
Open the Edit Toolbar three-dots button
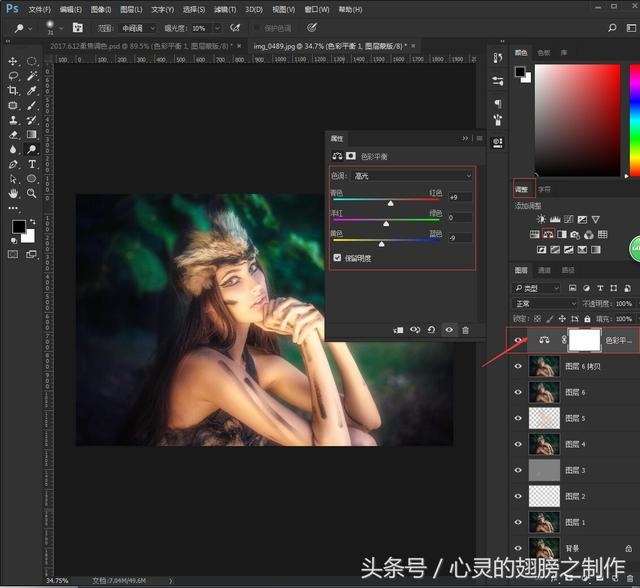tap(13, 208)
